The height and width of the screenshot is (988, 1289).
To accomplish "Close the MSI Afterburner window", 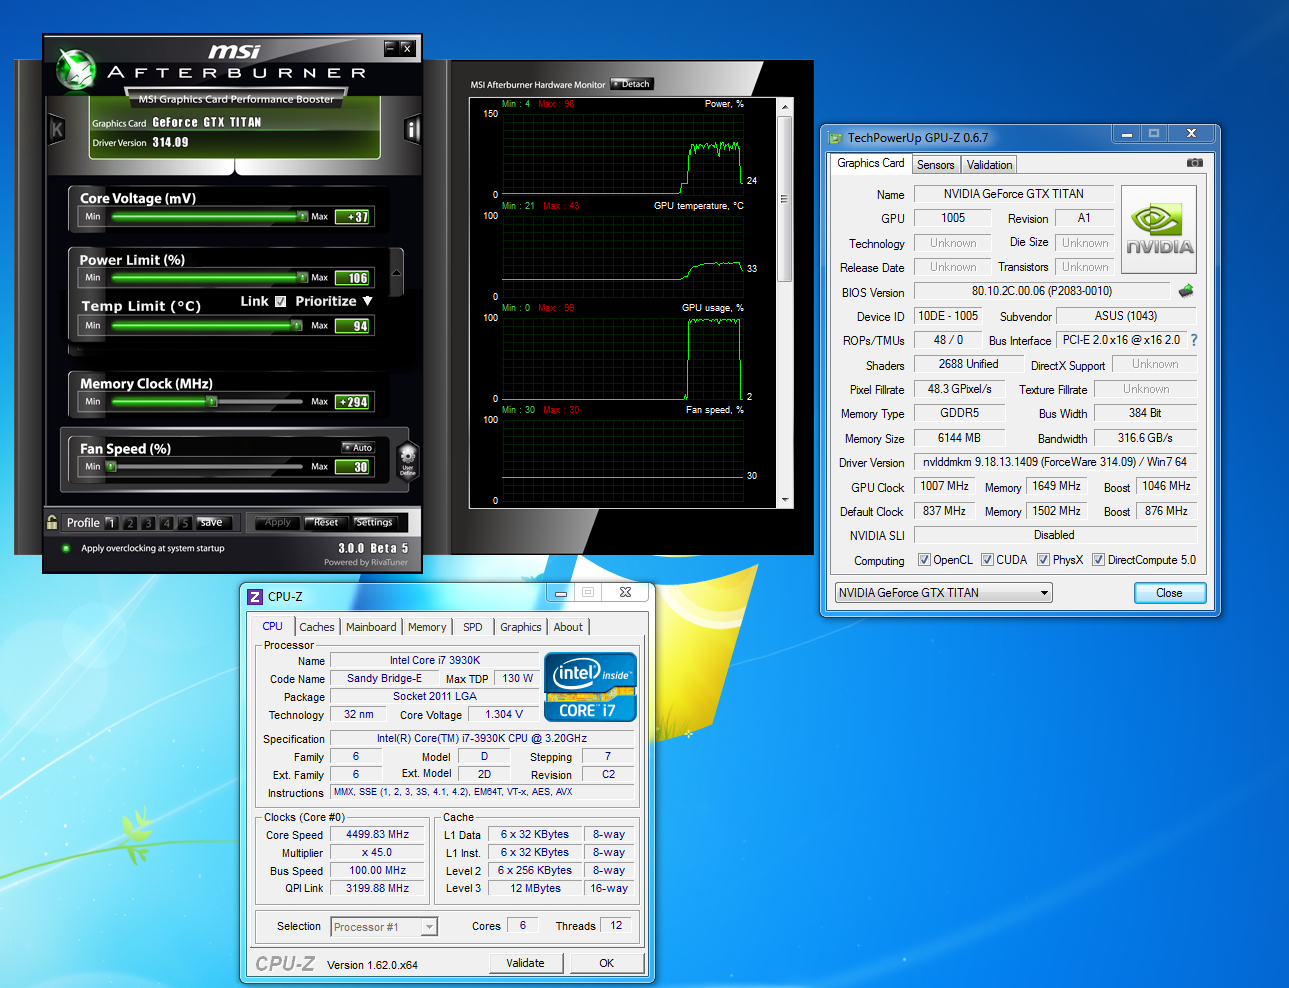I will [x=407, y=48].
